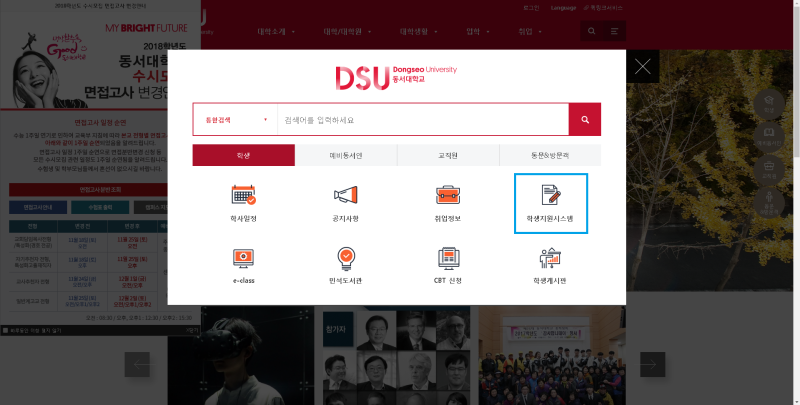This screenshot has height=405, width=800.
Task: Click the 동문&방문객 person side icon
Action: 769,202
